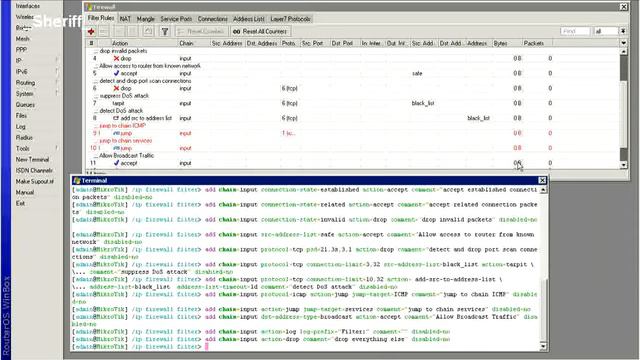Viewport: 640px width, 360px height.
Task: Open the PPP menu item
Action: (x=21, y=50)
